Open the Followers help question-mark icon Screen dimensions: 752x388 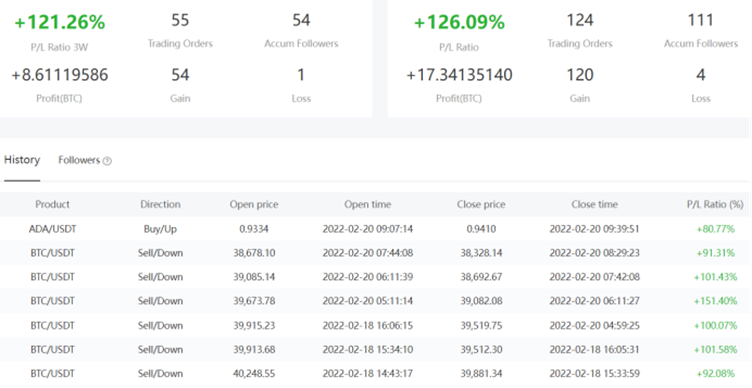107,161
